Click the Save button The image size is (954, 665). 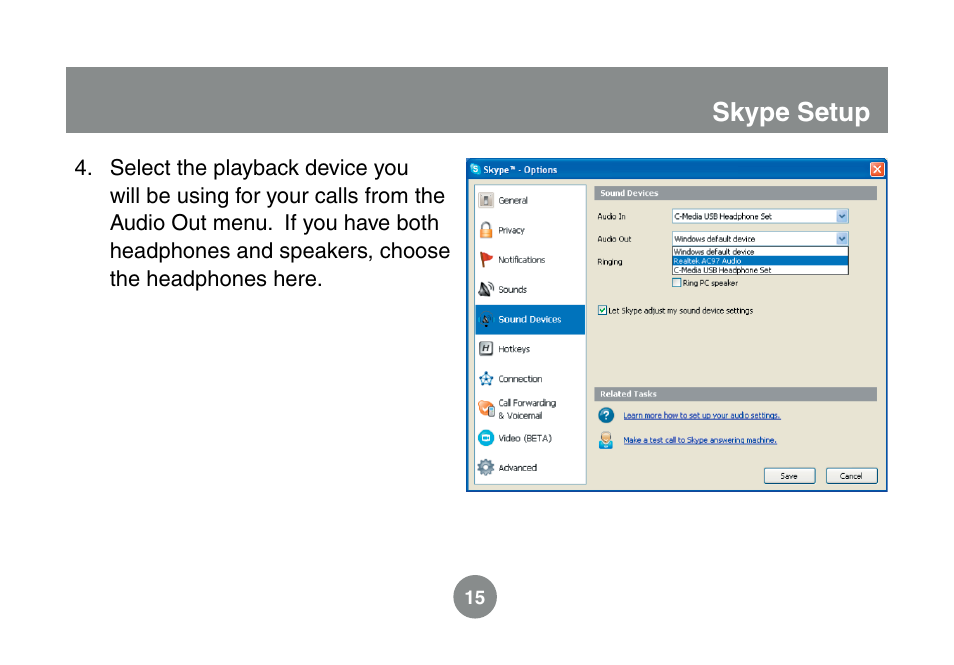pyautogui.click(x=789, y=476)
